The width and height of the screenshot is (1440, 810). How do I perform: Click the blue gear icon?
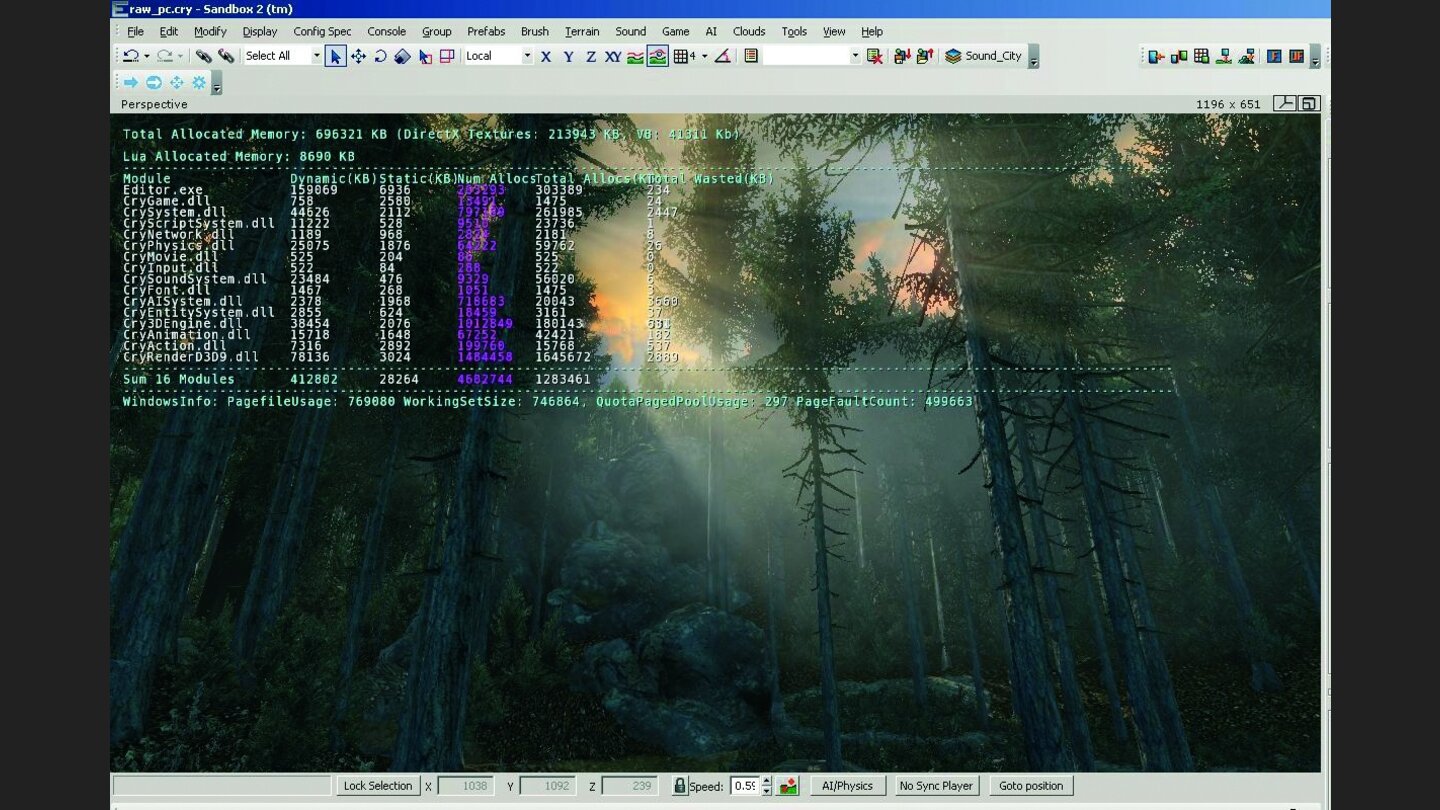tap(198, 83)
